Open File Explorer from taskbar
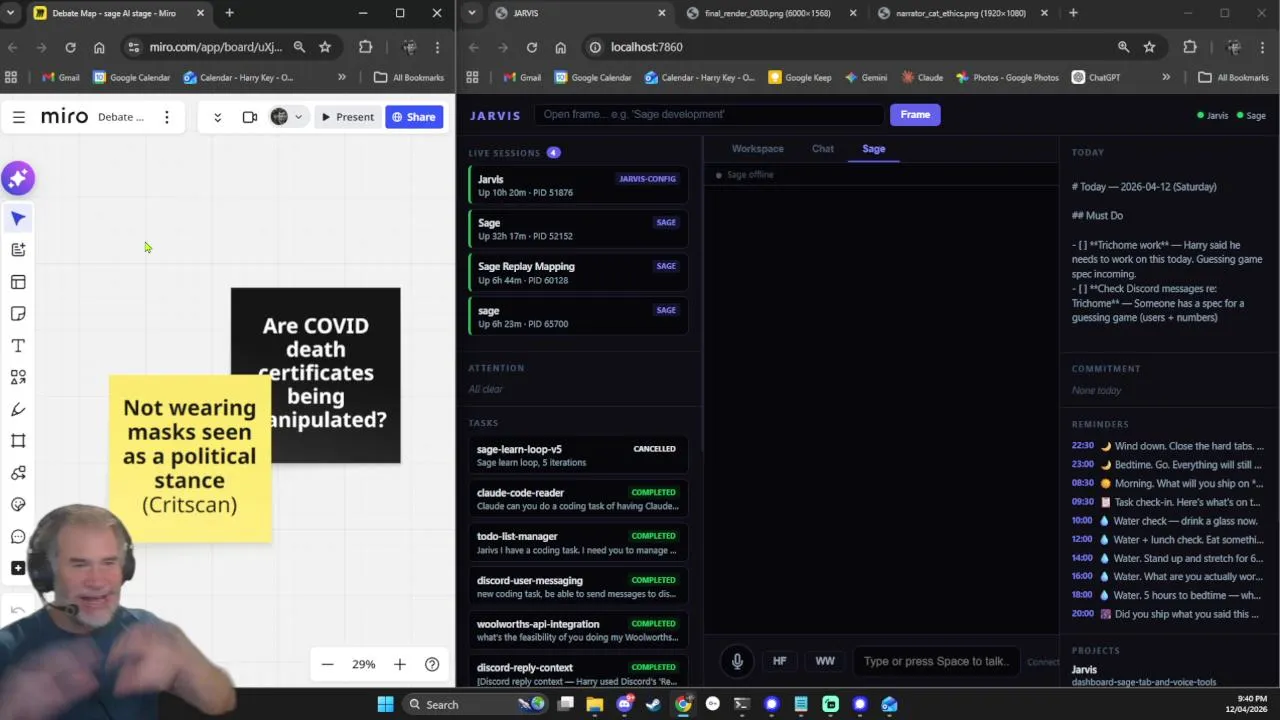The image size is (1280, 720). [595, 704]
